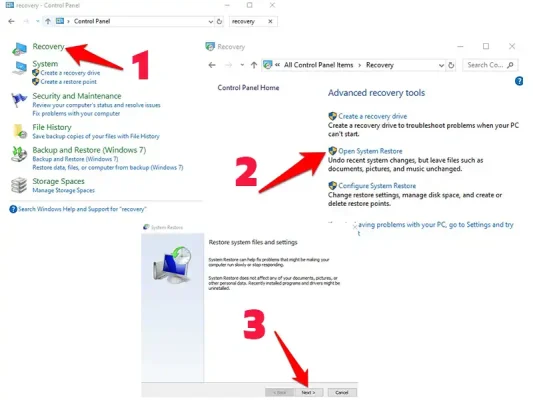
Task: Expand the Control Panel address bar dropdown
Action: coord(210,21)
